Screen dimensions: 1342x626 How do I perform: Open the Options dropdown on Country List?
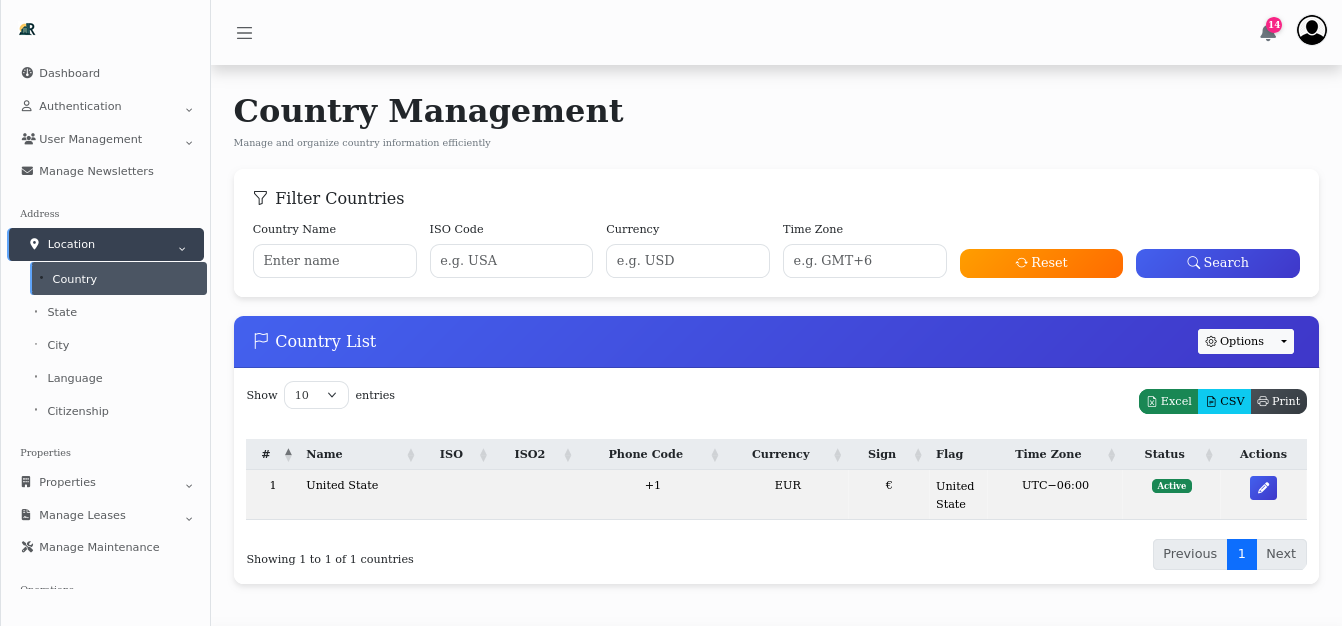[1245, 341]
